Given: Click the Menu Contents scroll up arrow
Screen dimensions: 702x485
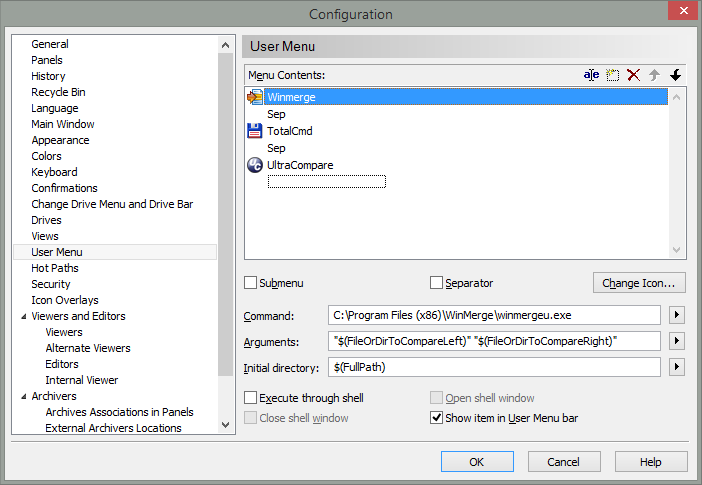Looking at the screenshot, I should click(676, 97).
